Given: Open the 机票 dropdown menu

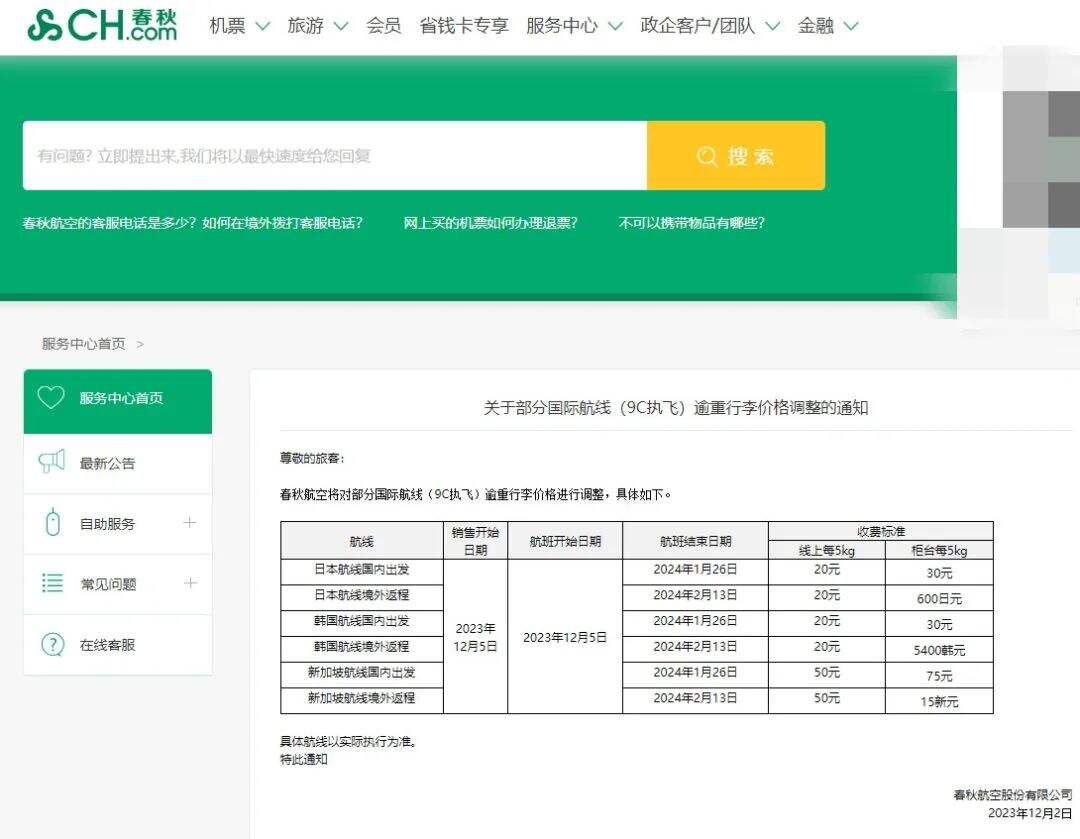Looking at the screenshot, I should 239,26.
